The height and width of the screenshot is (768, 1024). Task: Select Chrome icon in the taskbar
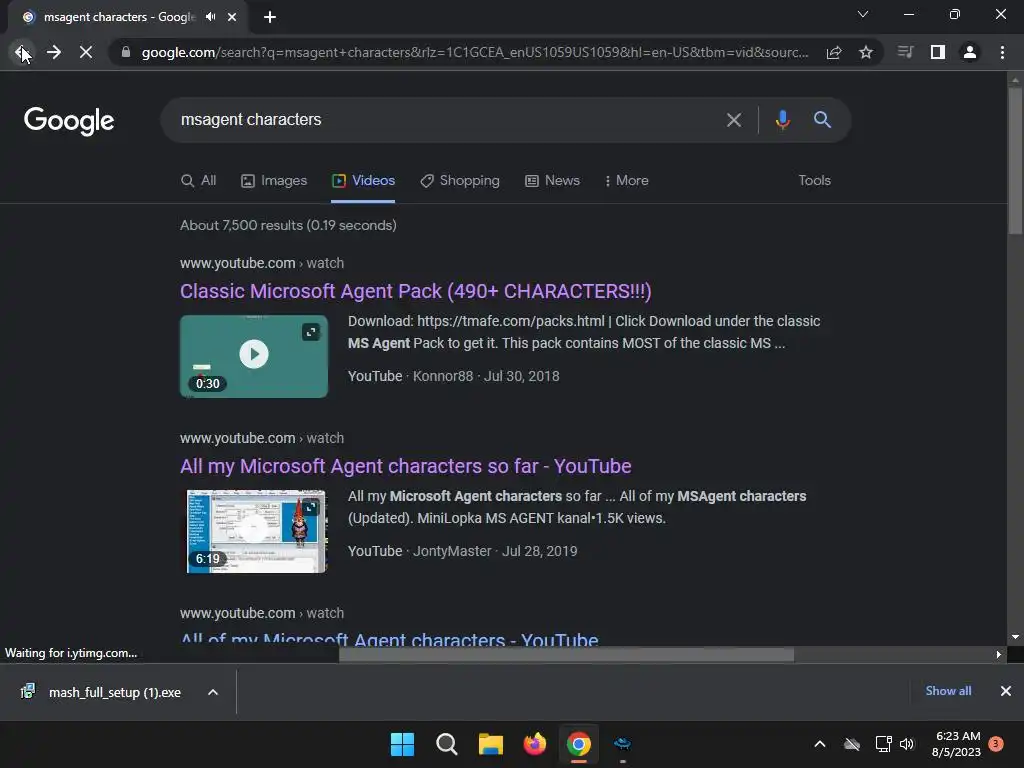coord(579,744)
